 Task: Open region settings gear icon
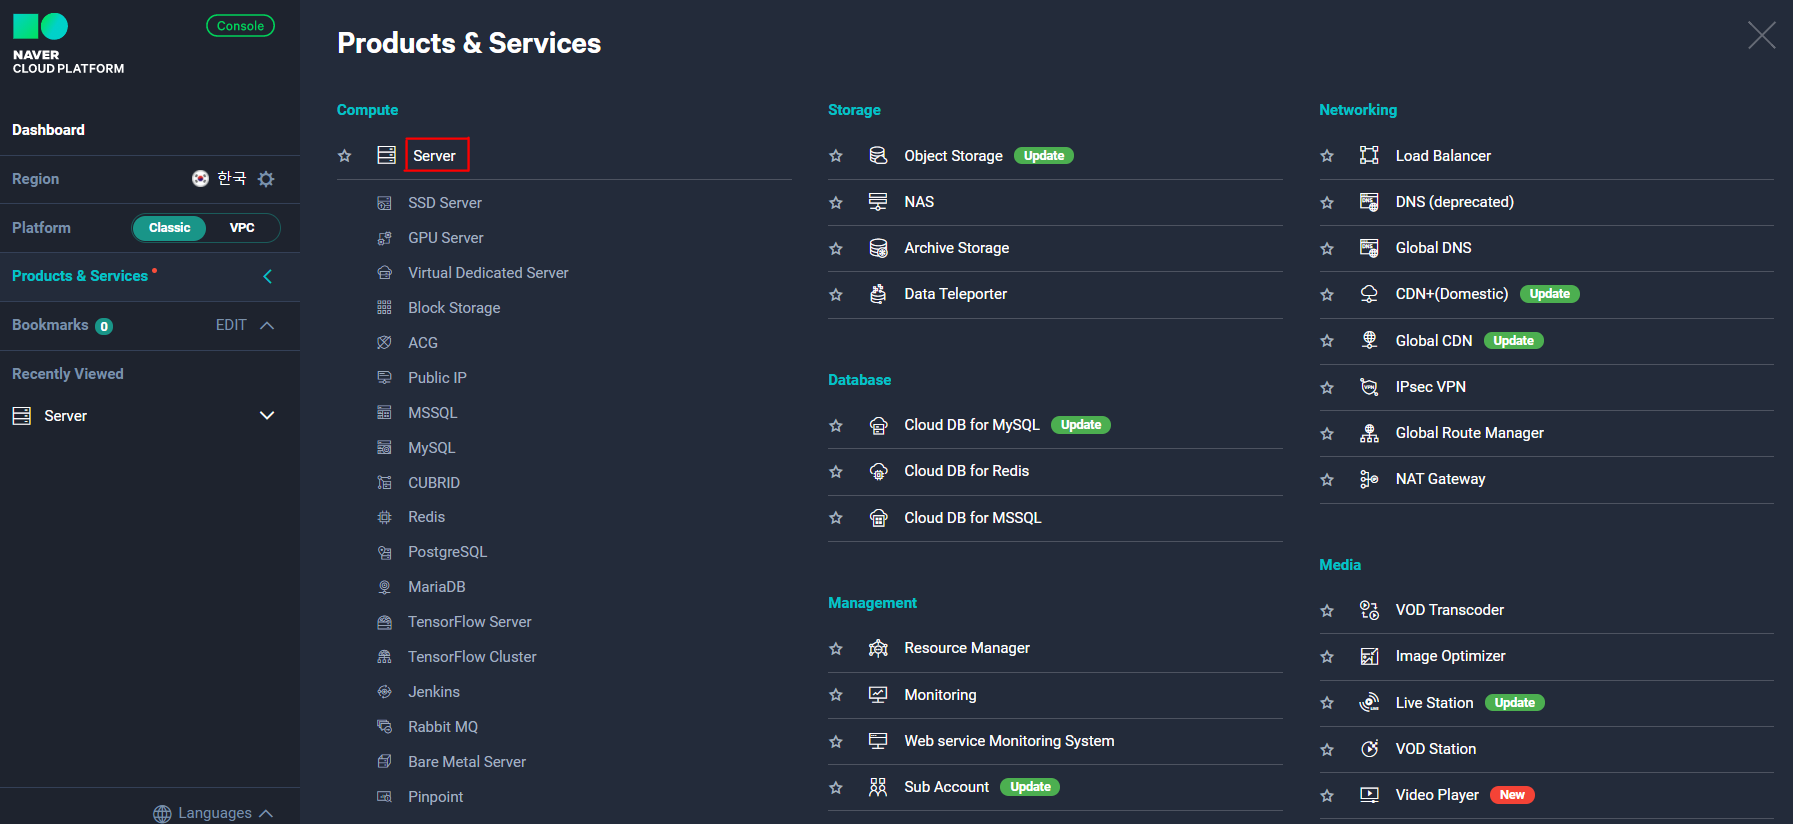(x=266, y=179)
